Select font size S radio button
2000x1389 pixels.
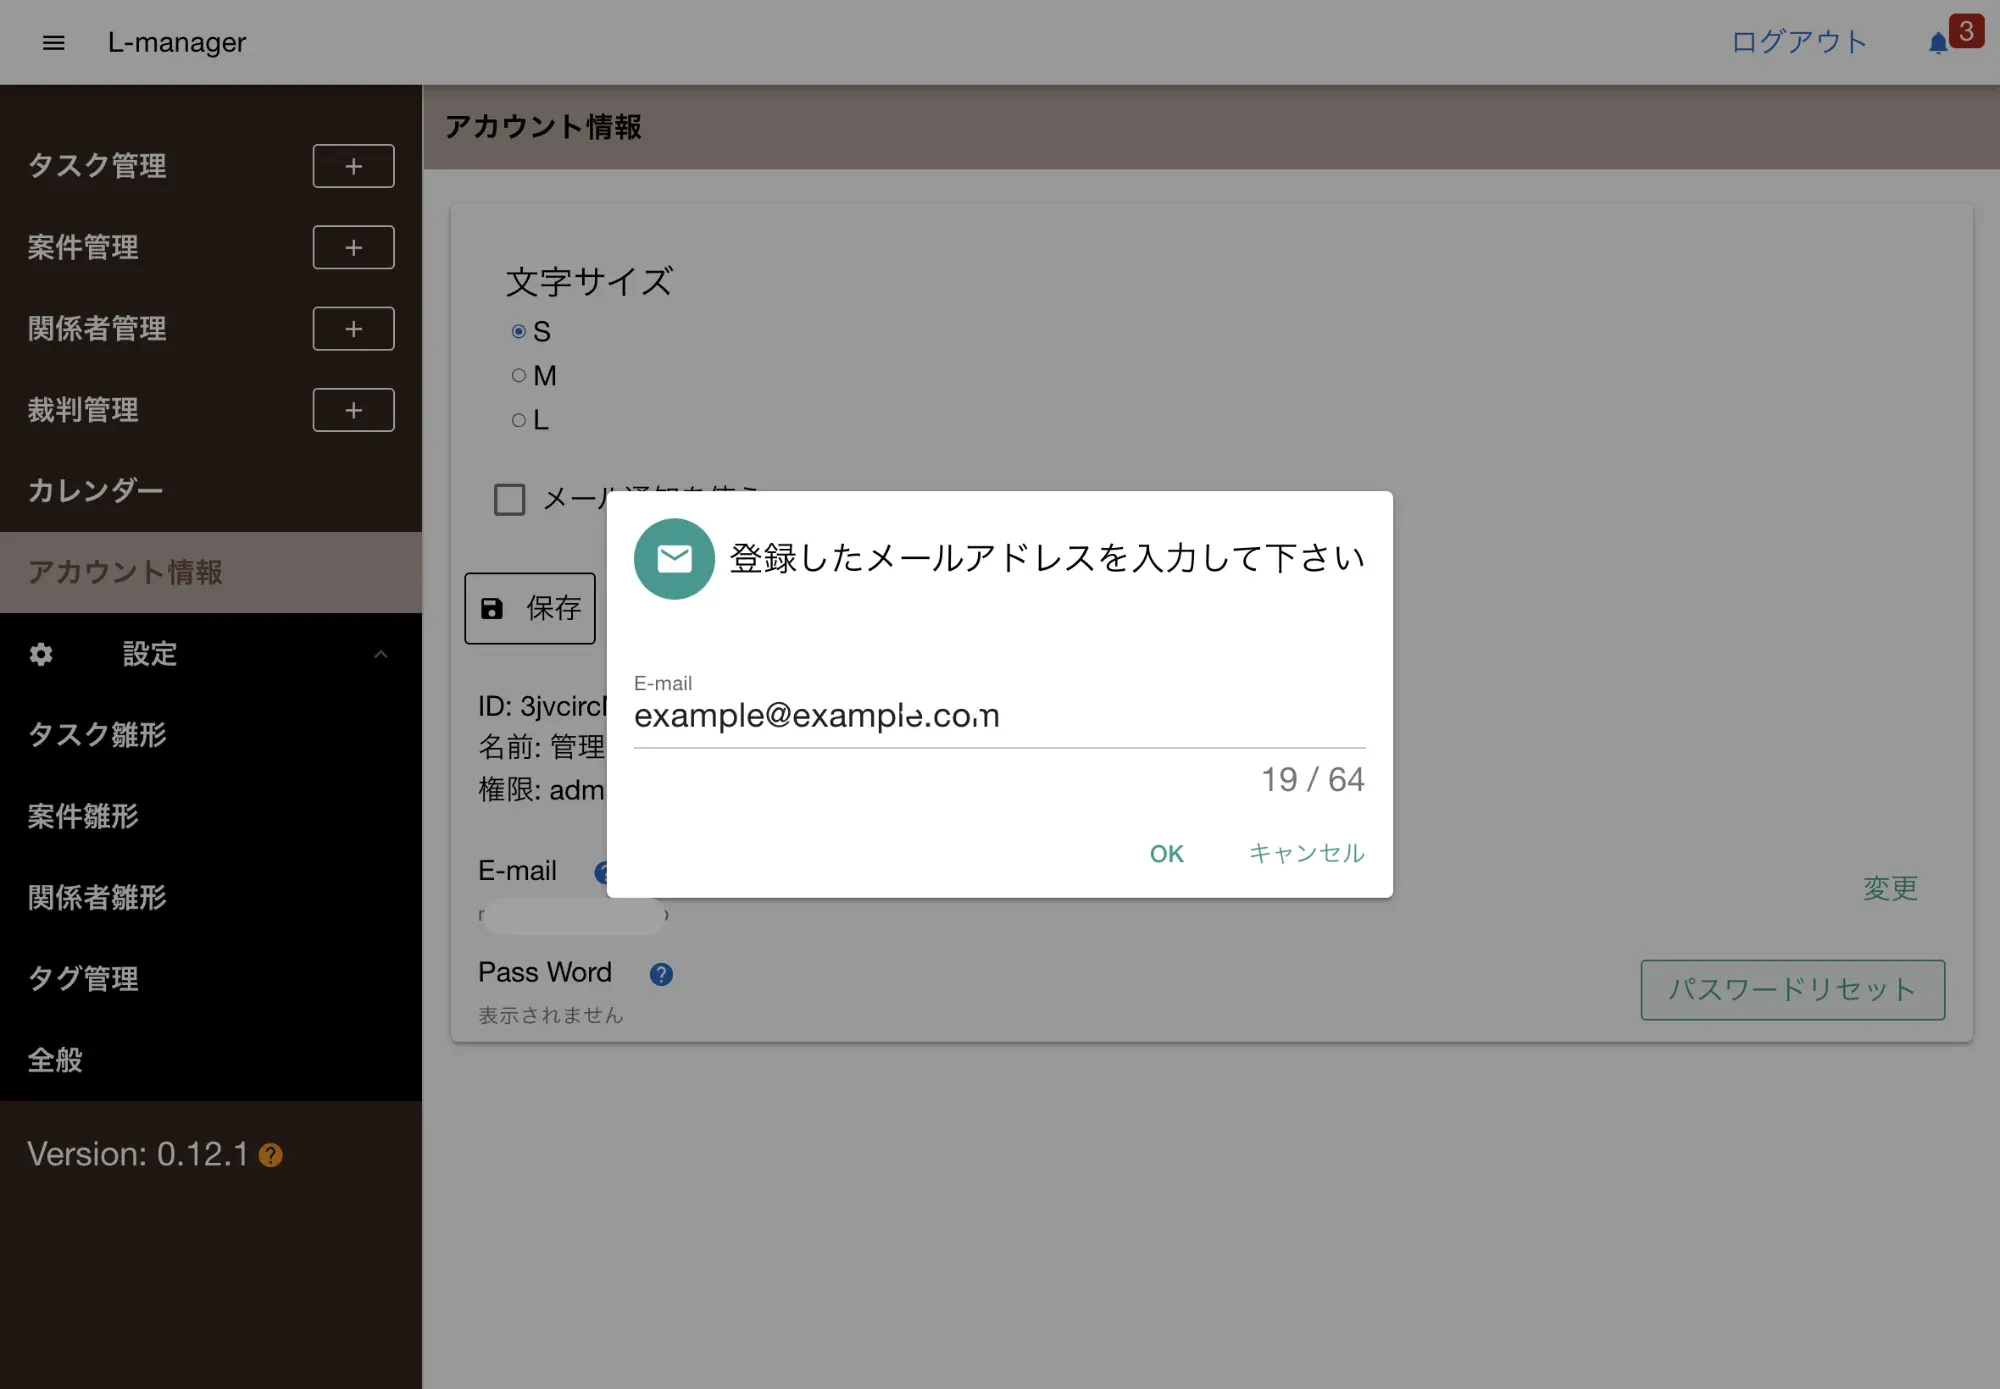[518, 331]
